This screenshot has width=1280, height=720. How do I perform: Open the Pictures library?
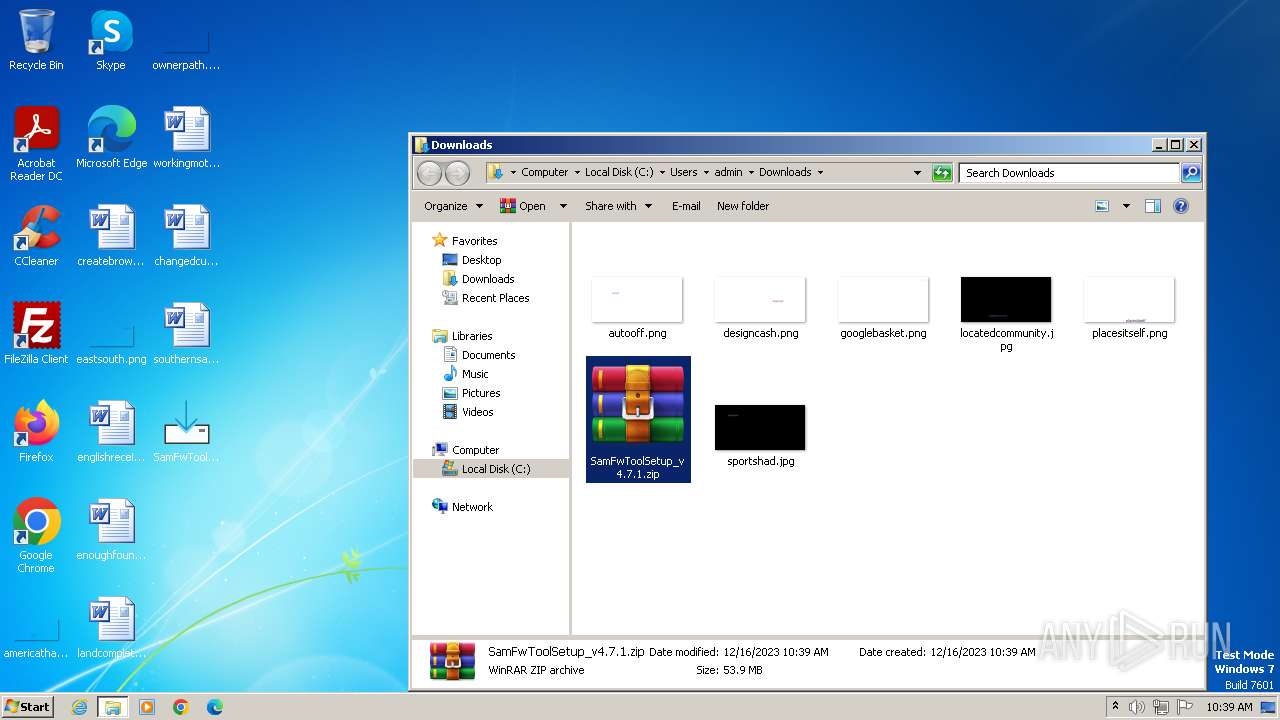pyautogui.click(x=481, y=393)
